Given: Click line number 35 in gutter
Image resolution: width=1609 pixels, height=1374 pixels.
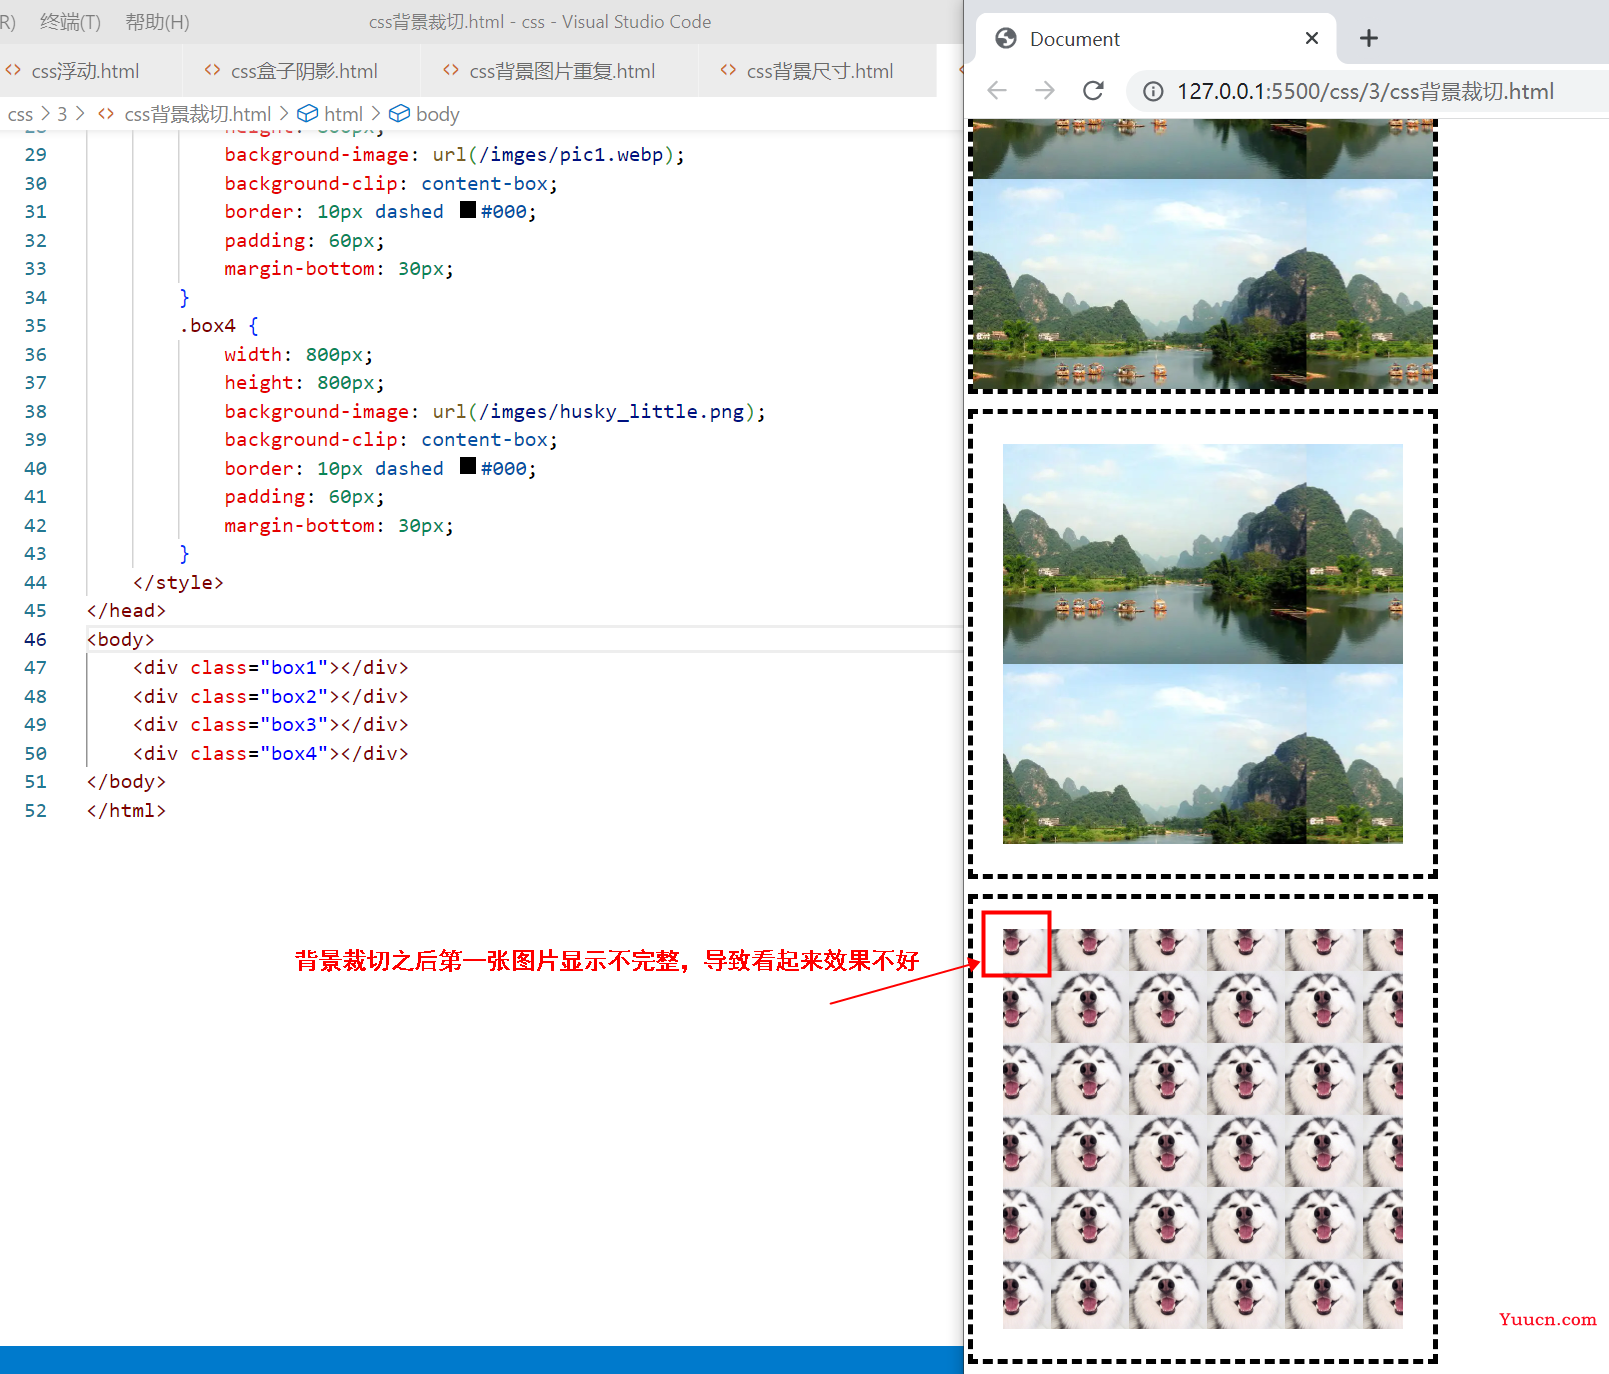Looking at the screenshot, I should click(35, 326).
